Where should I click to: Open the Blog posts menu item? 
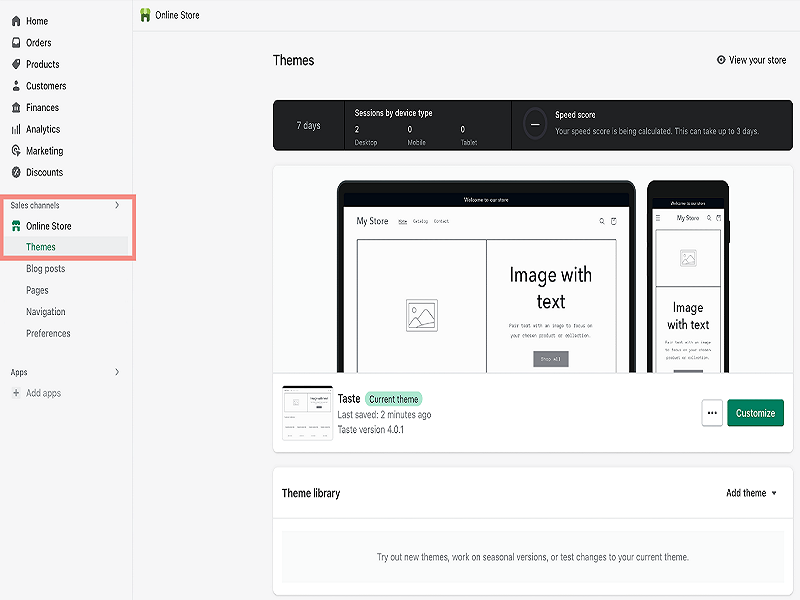click(47, 268)
